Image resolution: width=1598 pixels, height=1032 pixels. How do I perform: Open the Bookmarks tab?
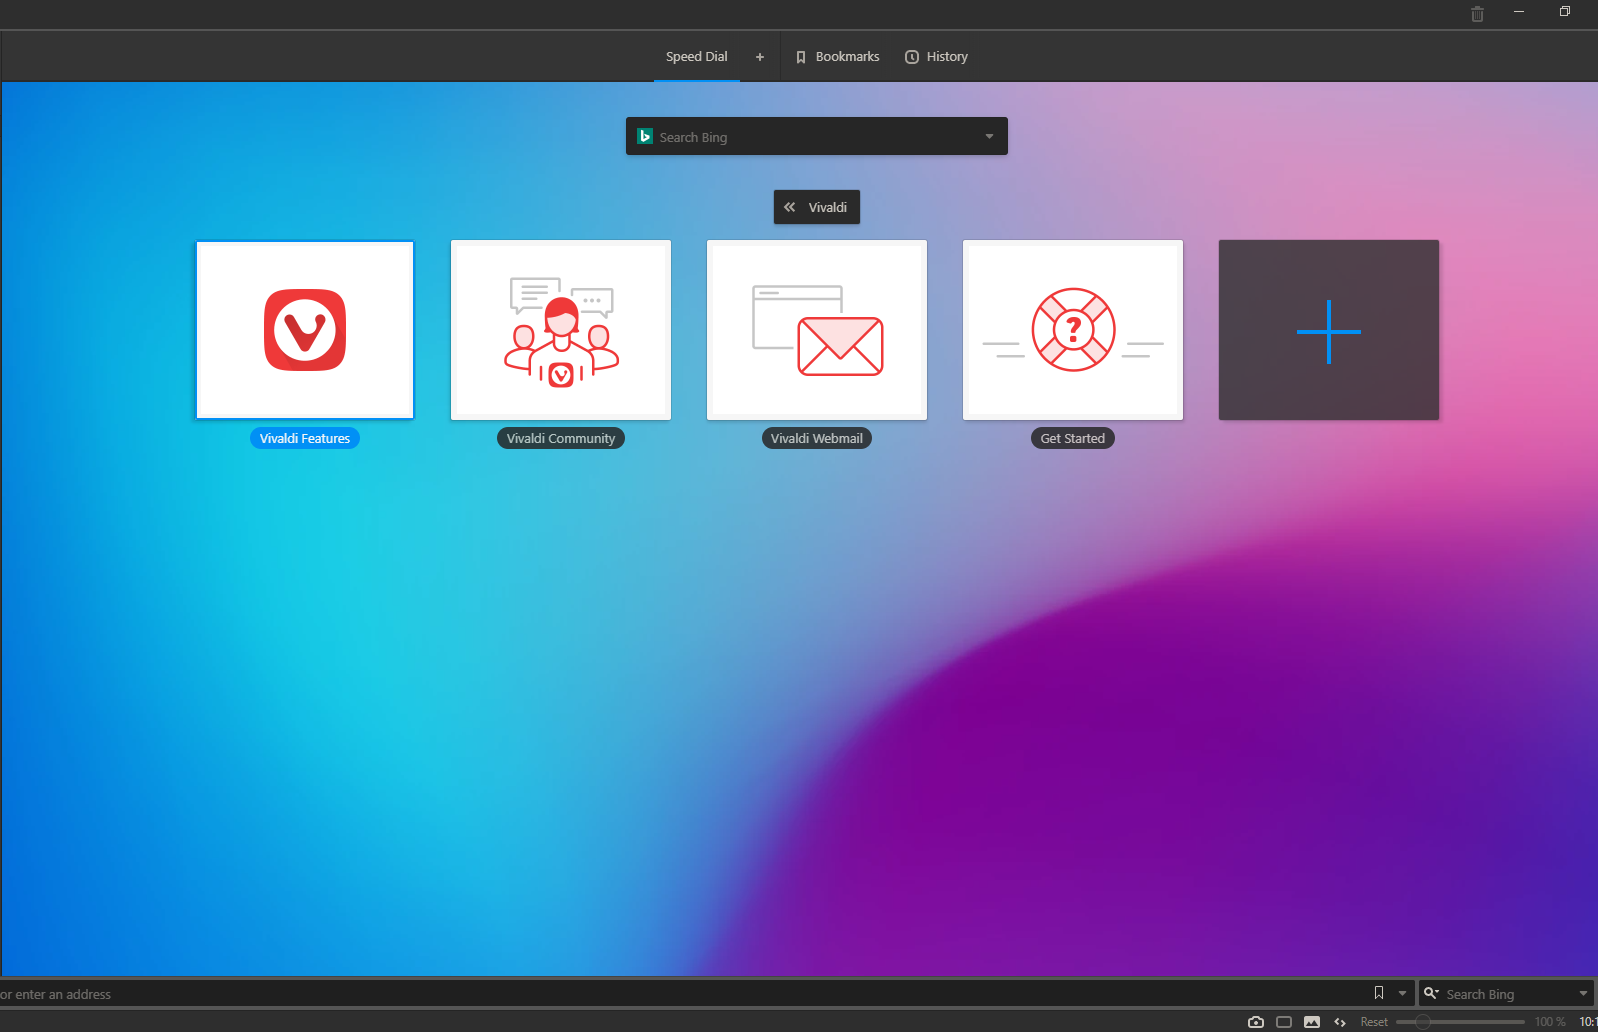[838, 57]
